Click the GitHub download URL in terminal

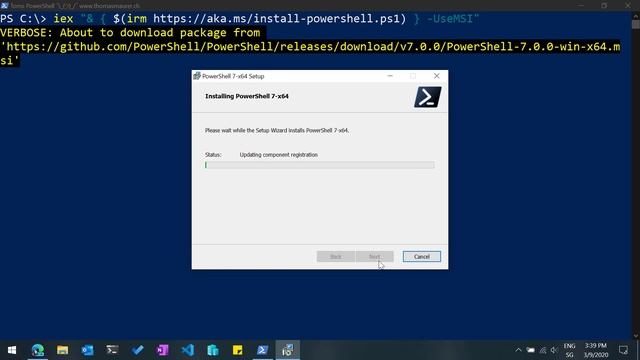(310, 53)
